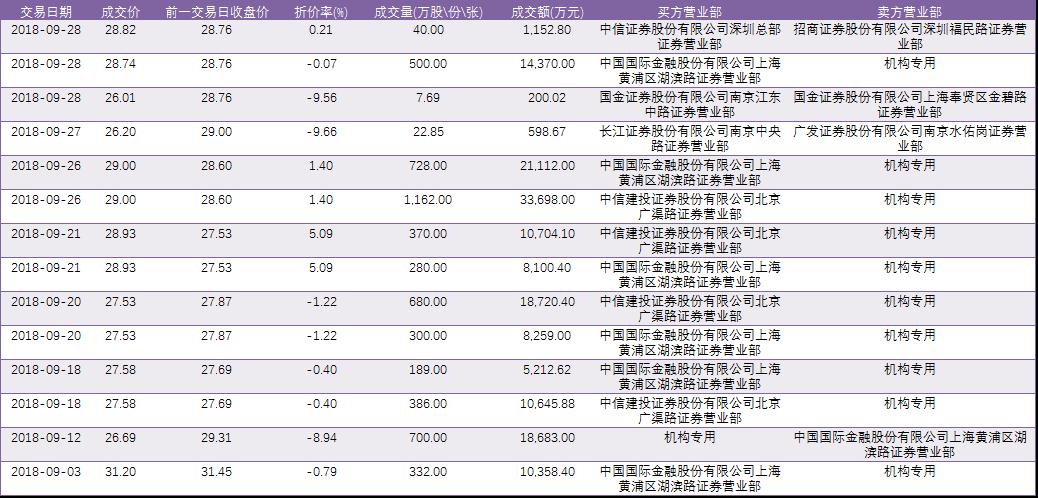Click the 成交量(万股\份\张) column header
This screenshot has width=1038, height=498.
tap(428, 12)
